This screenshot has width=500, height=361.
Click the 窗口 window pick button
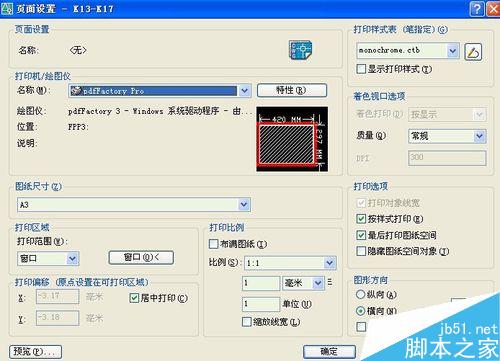(141, 258)
